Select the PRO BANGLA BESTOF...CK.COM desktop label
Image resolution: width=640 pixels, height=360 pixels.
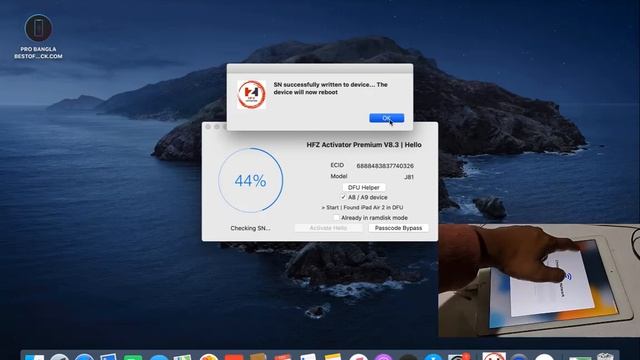[x=38, y=53]
